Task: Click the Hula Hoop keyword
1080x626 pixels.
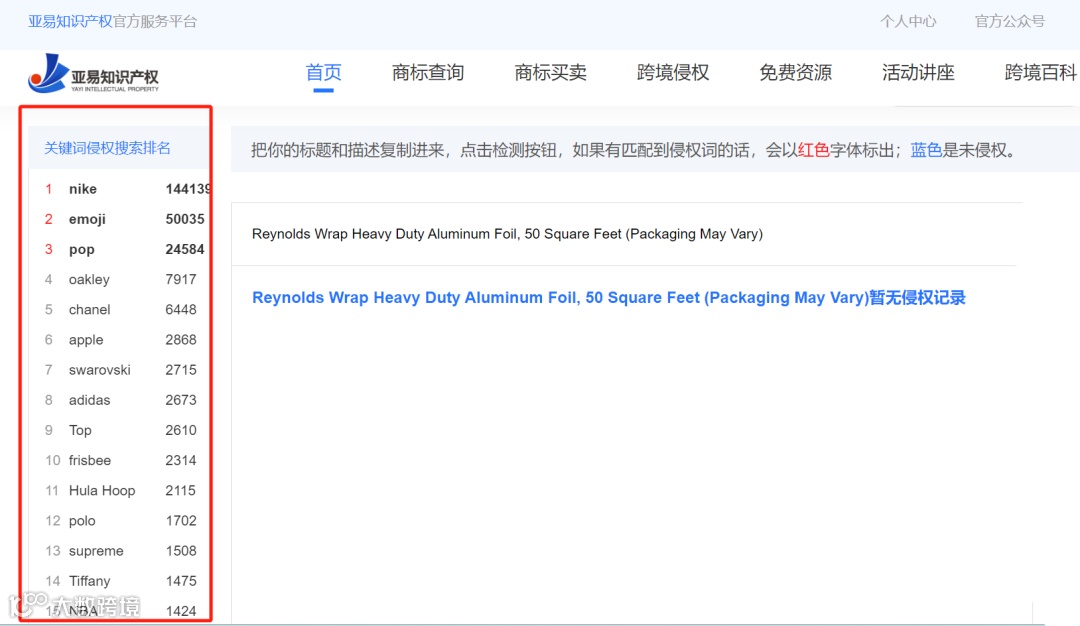Action: (x=102, y=491)
